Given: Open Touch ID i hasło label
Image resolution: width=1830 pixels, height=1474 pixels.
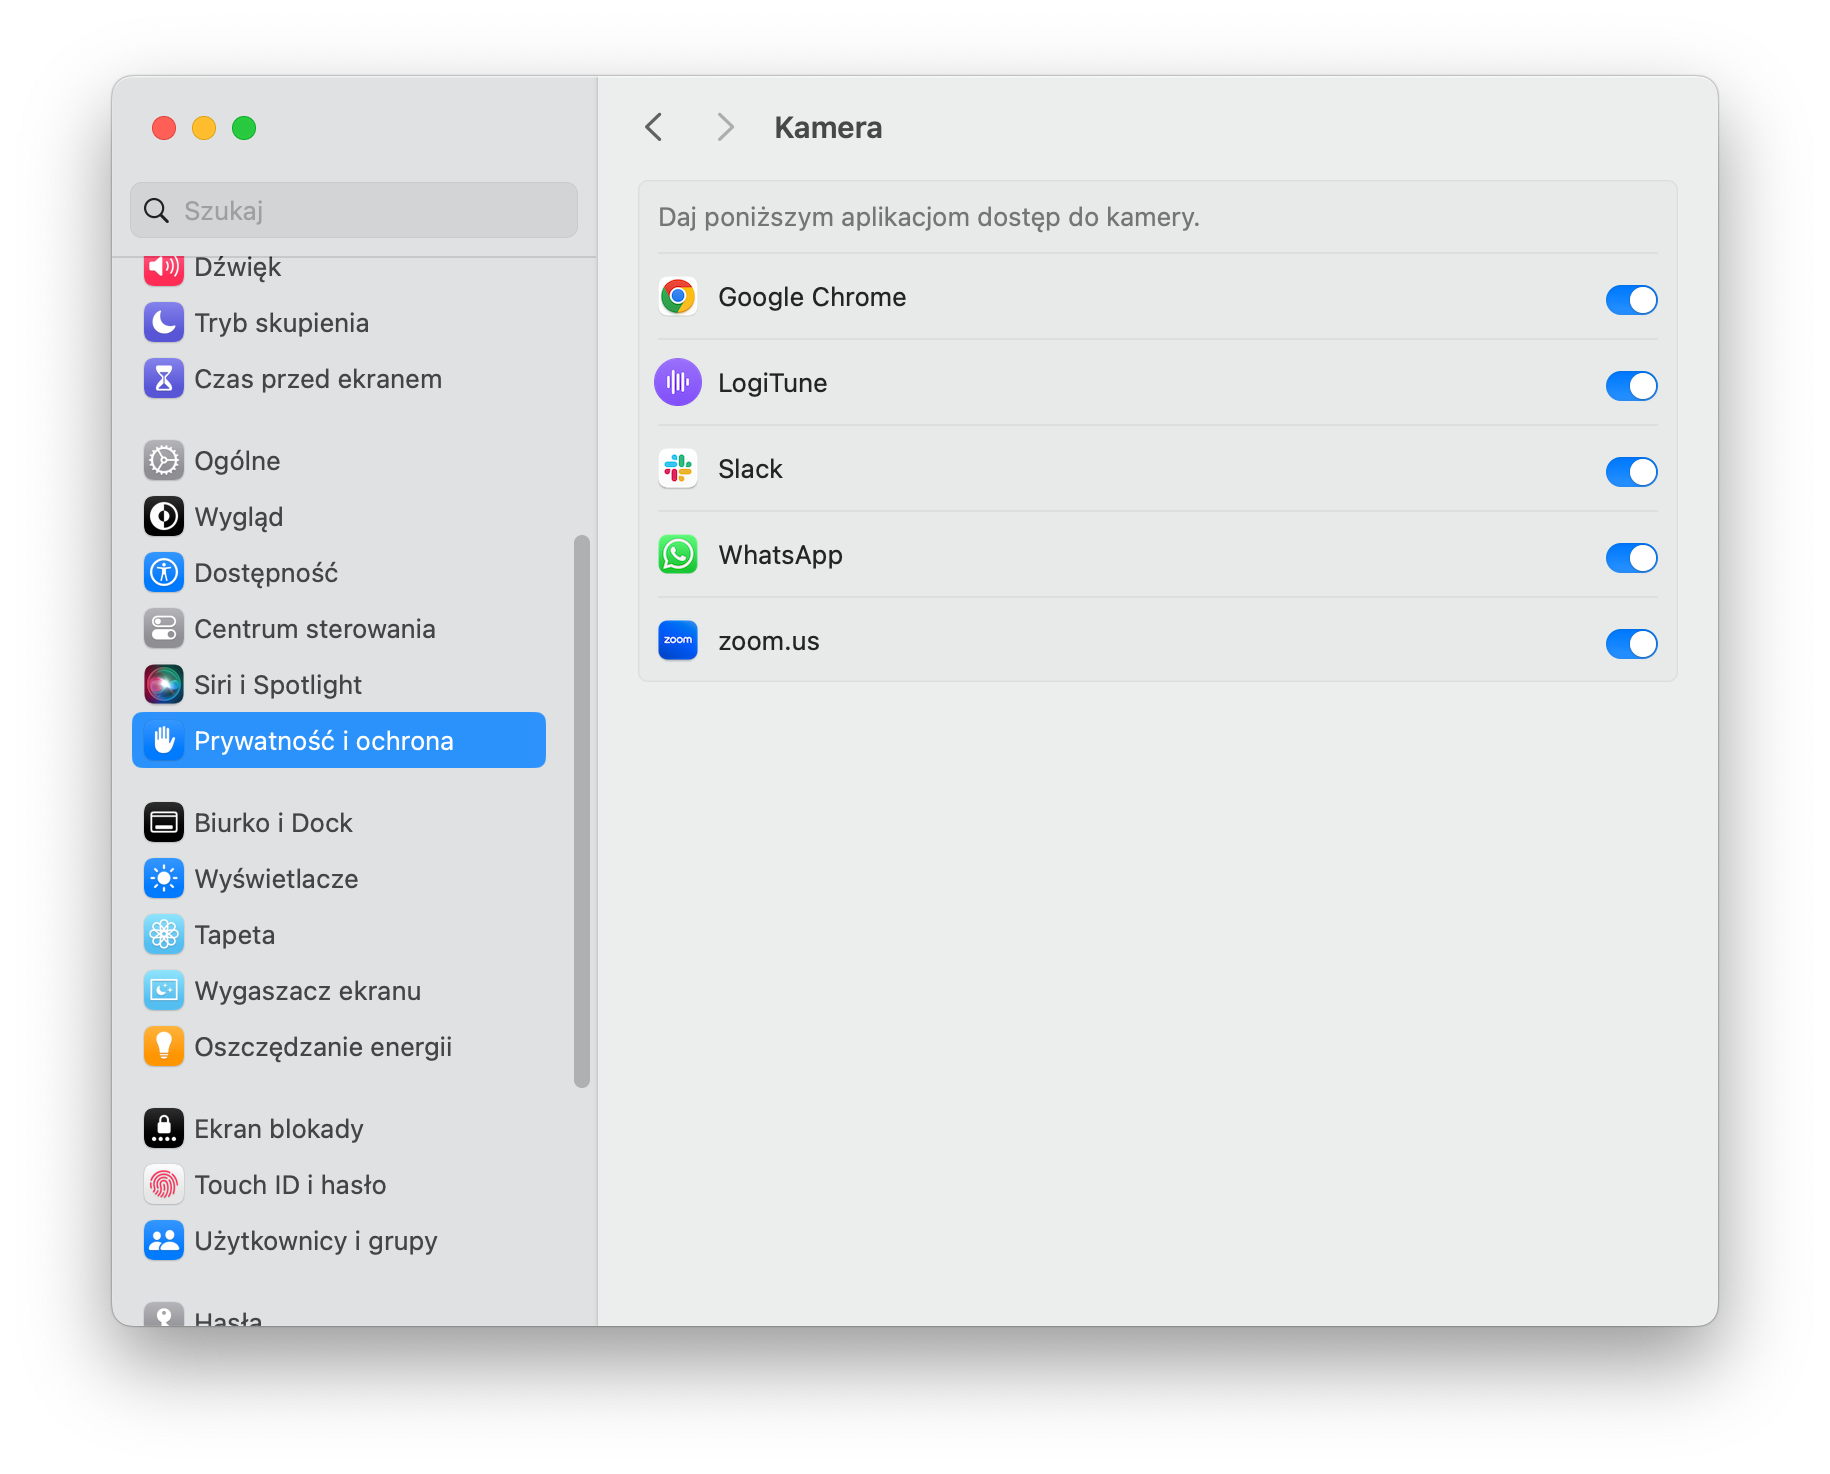Looking at the screenshot, I should 290,1185.
